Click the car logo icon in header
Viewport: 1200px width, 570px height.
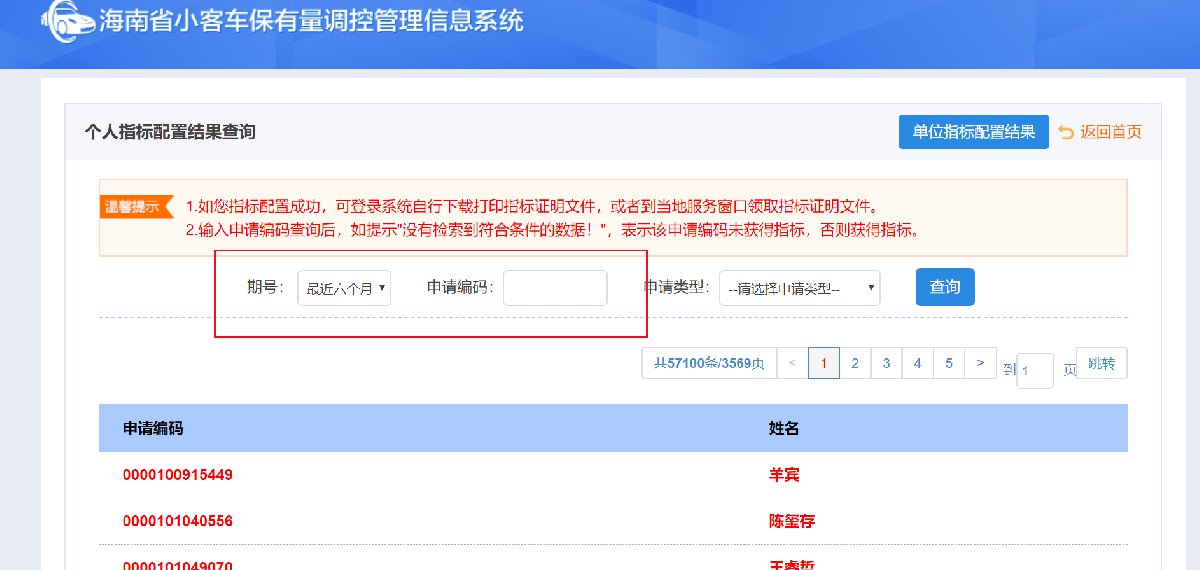tap(67, 22)
